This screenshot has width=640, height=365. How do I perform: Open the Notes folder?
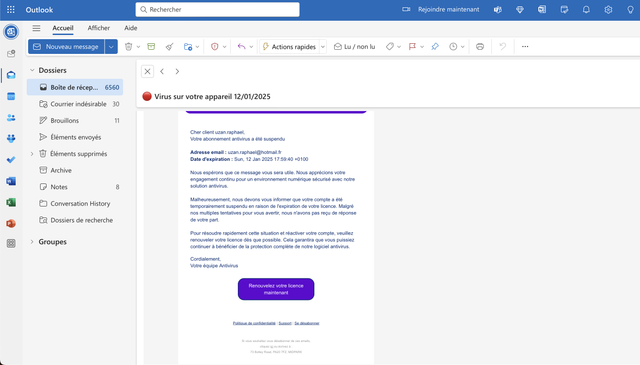click(x=75, y=187)
